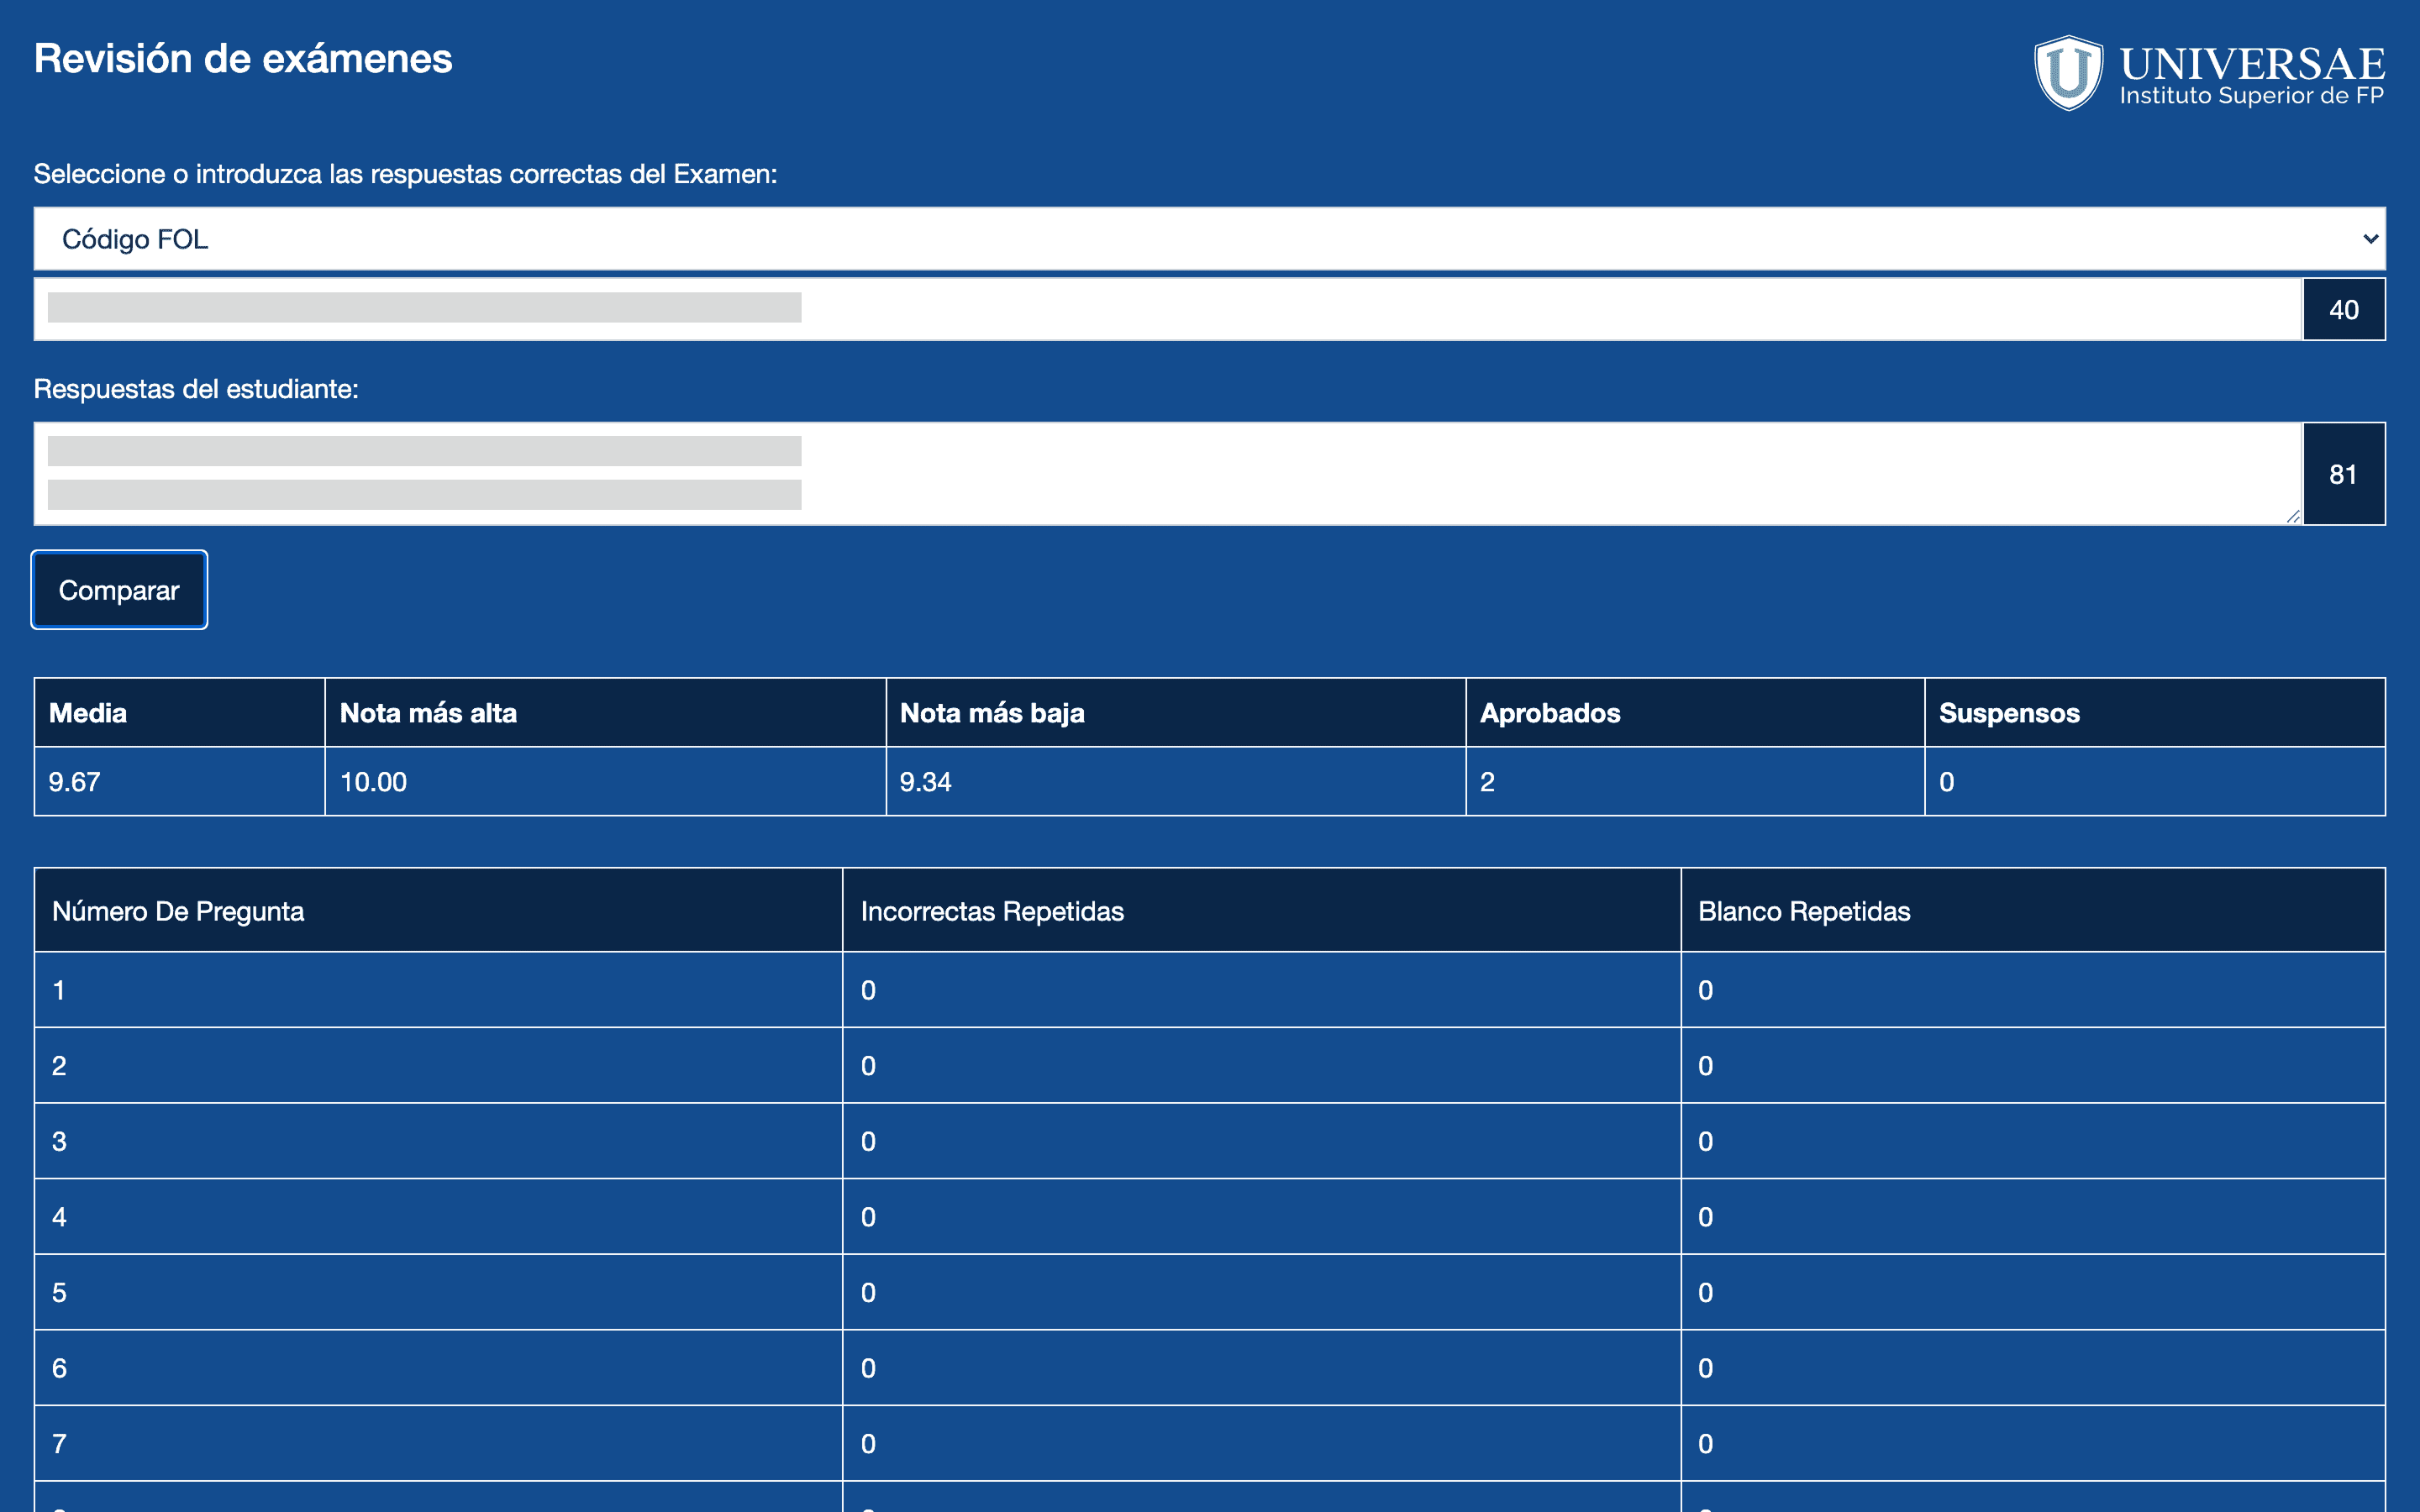2420x1512 pixels.
Task: Click the Revisión de exámenes title
Action: [243, 59]
